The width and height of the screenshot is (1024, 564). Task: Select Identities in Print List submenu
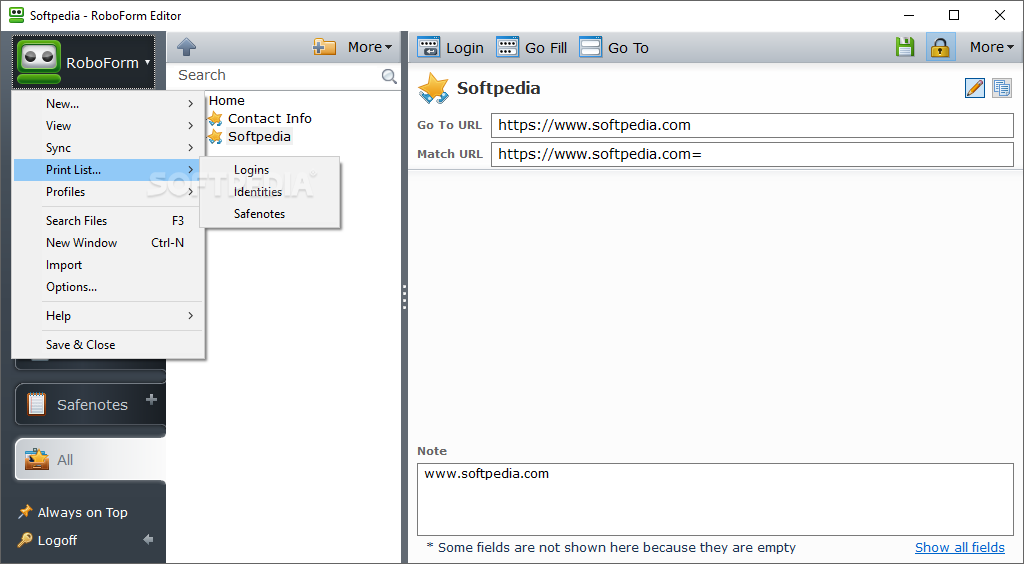270,192
